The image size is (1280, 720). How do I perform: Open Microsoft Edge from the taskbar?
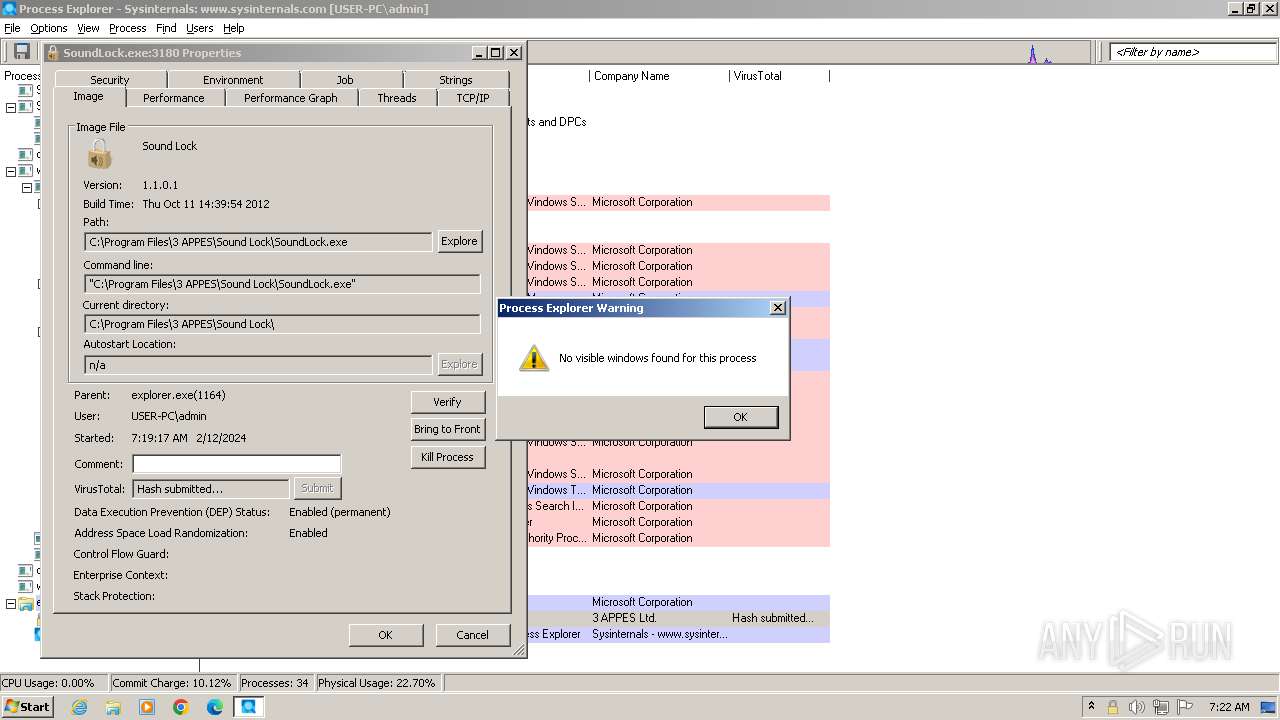point(215,707)
